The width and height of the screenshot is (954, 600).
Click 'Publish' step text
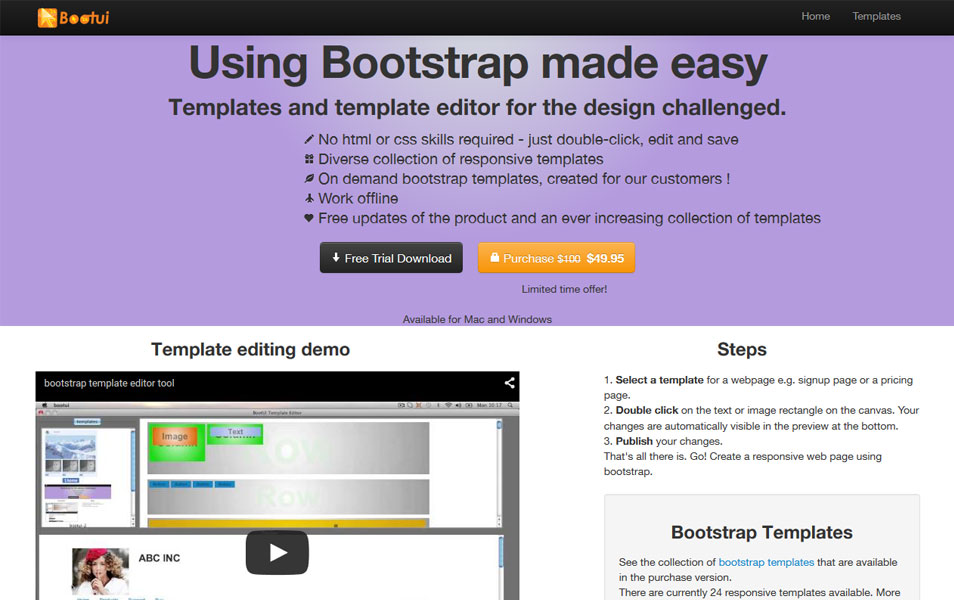[x=634, y=441]
